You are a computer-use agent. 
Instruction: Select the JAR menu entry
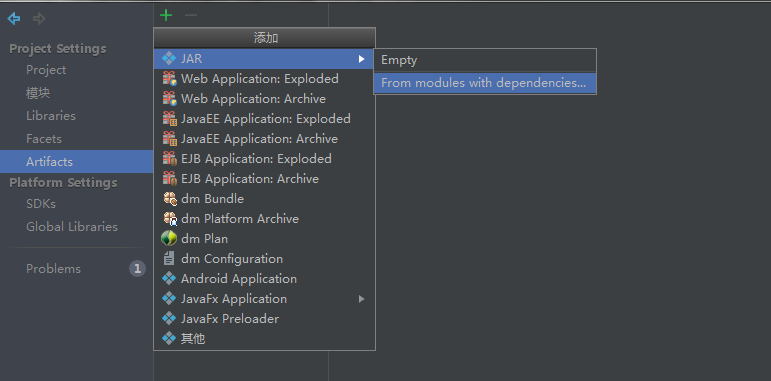point(265,59)
